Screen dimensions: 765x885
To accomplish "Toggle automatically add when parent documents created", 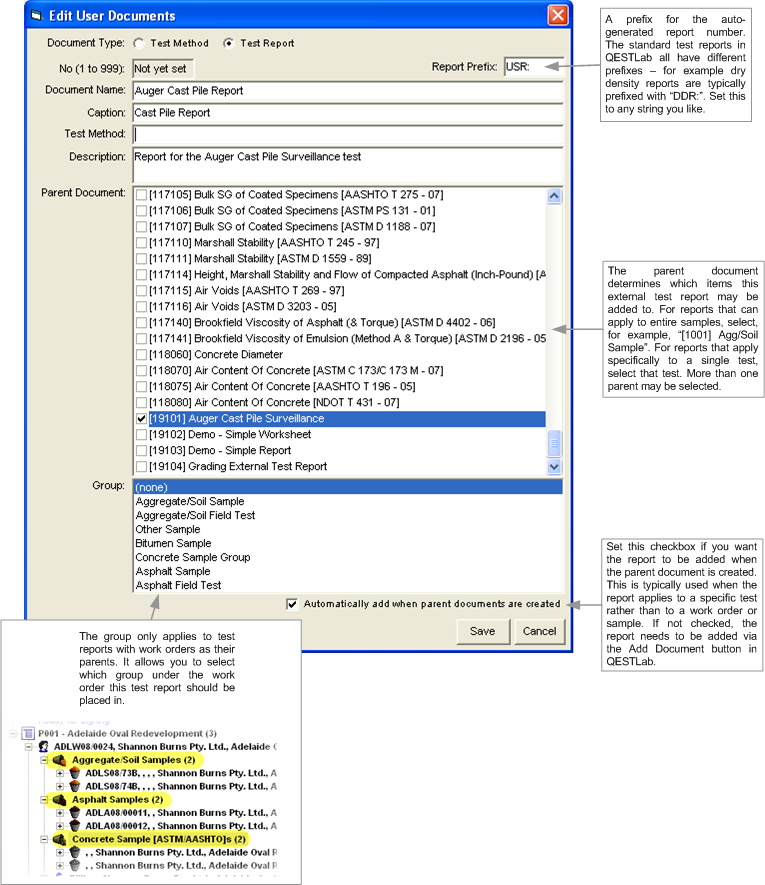I will coord(292,604).
